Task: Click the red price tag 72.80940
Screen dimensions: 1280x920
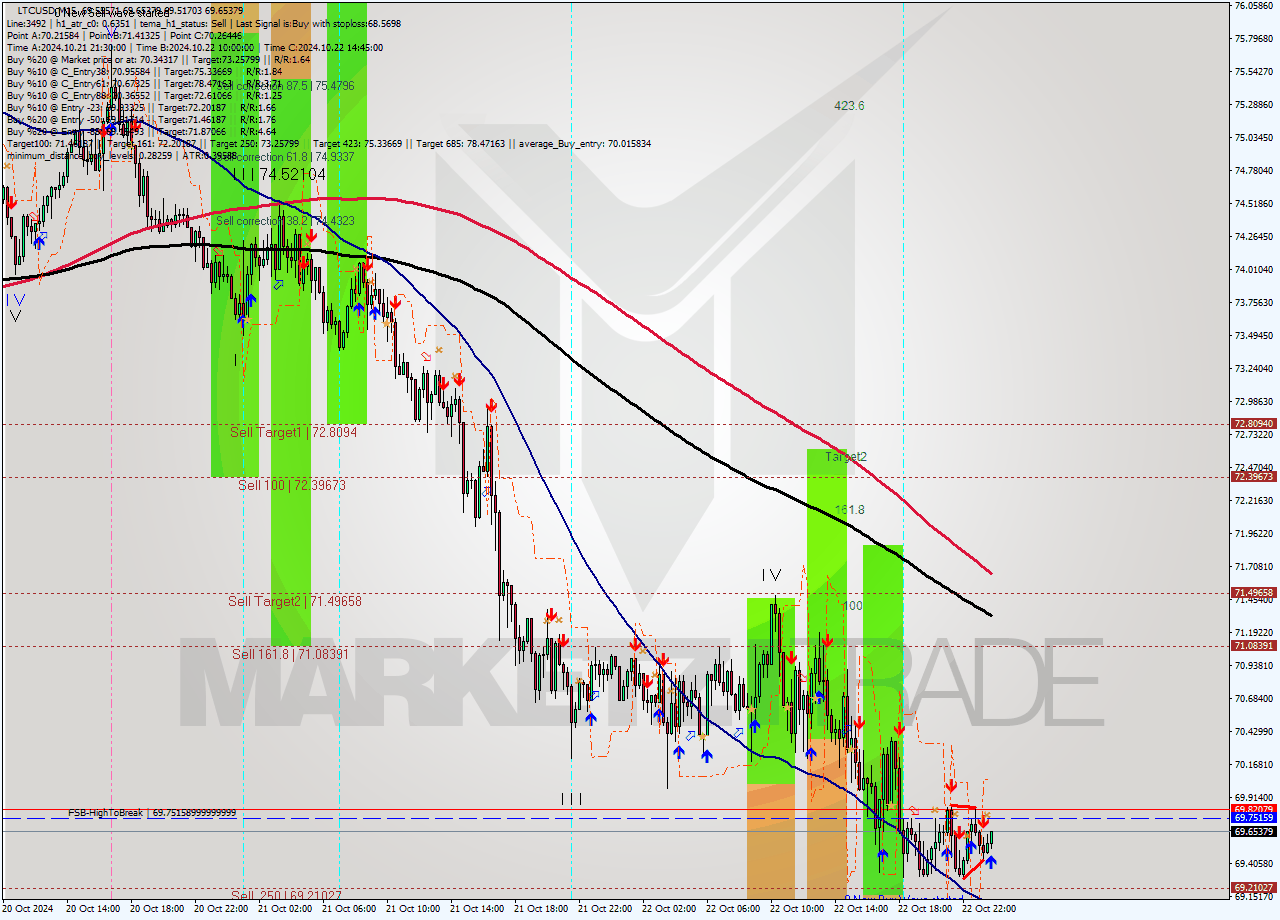Action: click(x=1253, y=424)
